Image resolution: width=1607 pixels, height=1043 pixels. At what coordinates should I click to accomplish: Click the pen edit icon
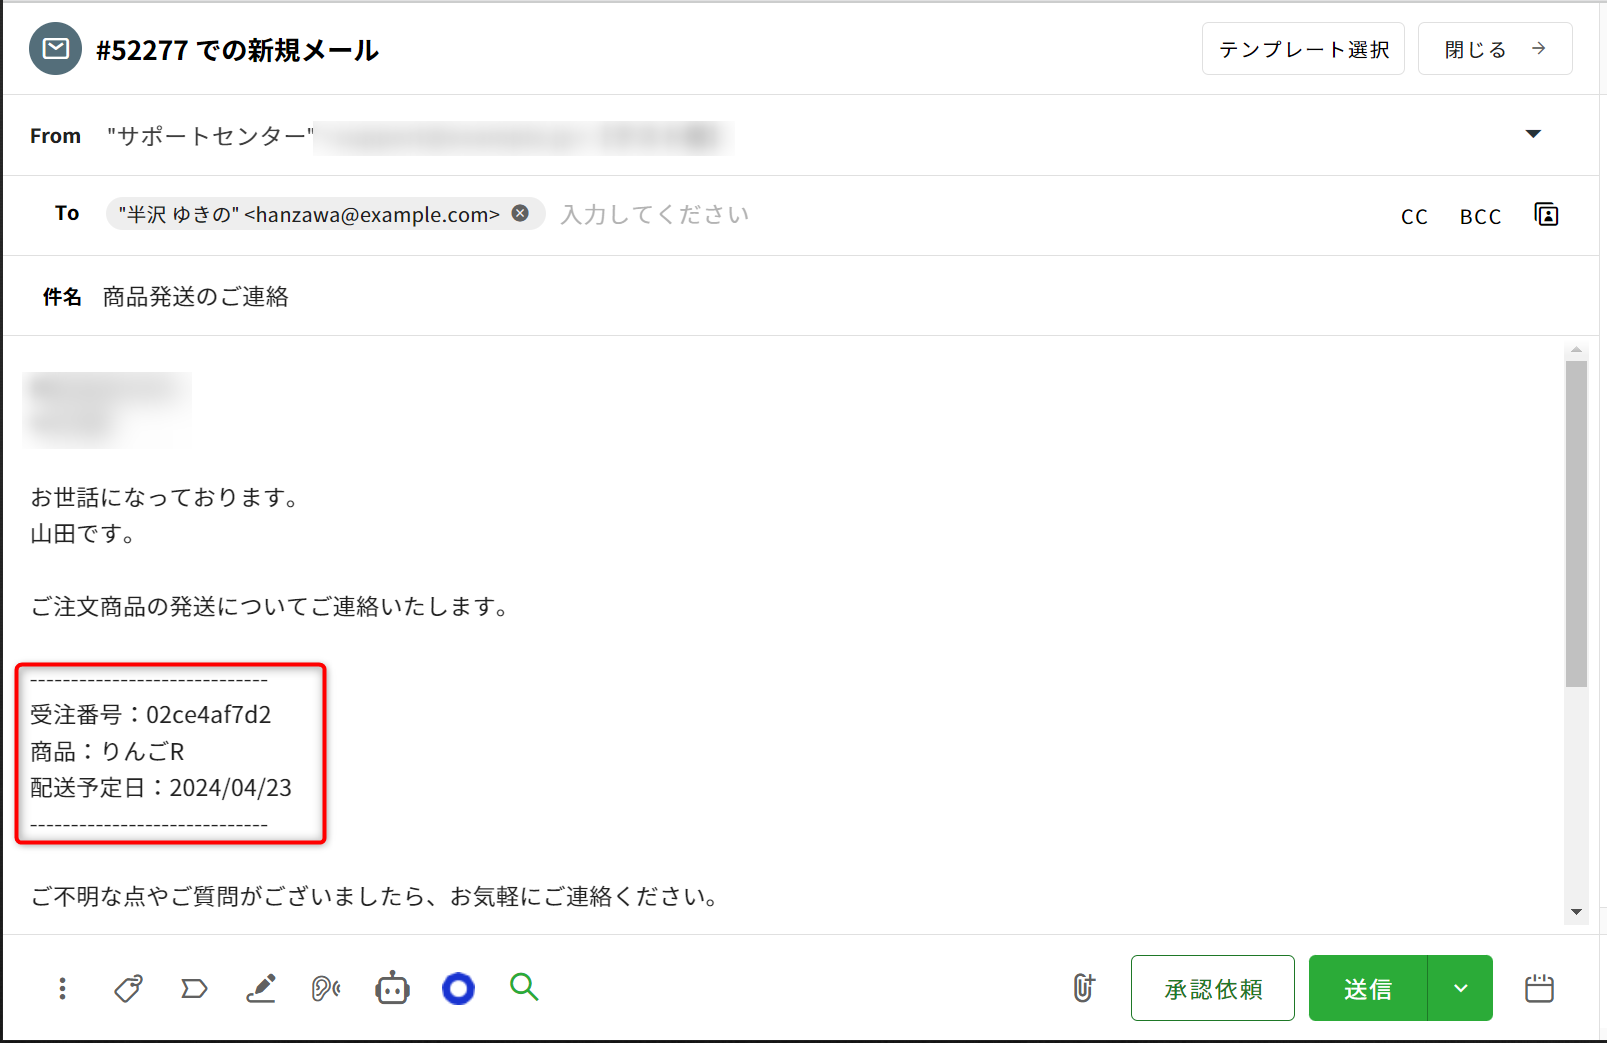(x=261, y=989)
